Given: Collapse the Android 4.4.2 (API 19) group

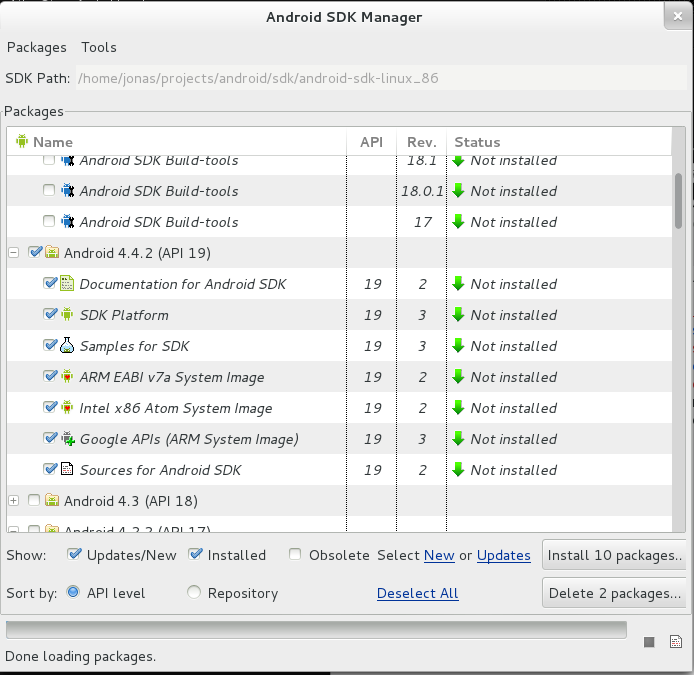Looking at the screenshot, I should [14, 253].
